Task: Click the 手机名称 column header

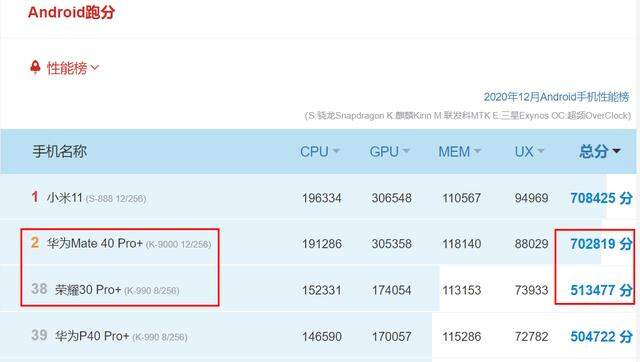Action: pos(60,151)
